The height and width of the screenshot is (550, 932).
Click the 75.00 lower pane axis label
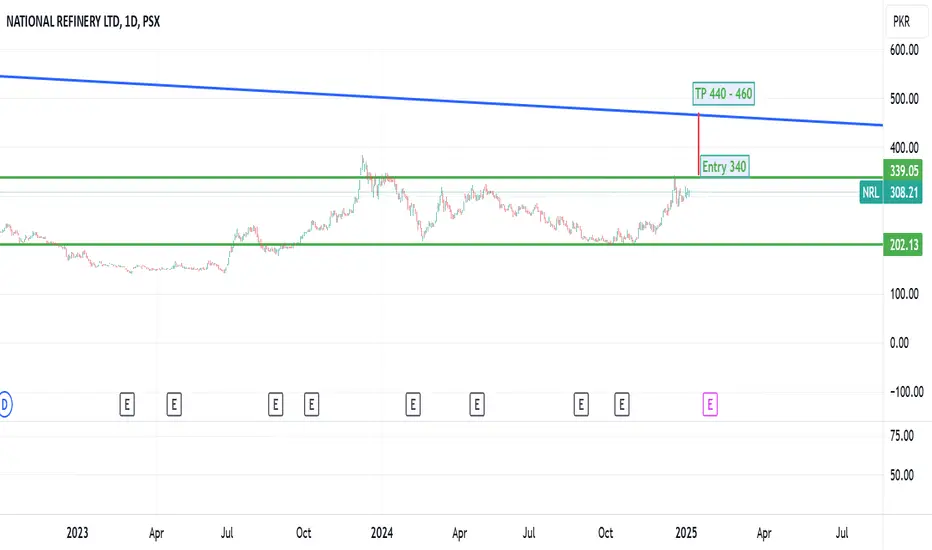point(902,436)
